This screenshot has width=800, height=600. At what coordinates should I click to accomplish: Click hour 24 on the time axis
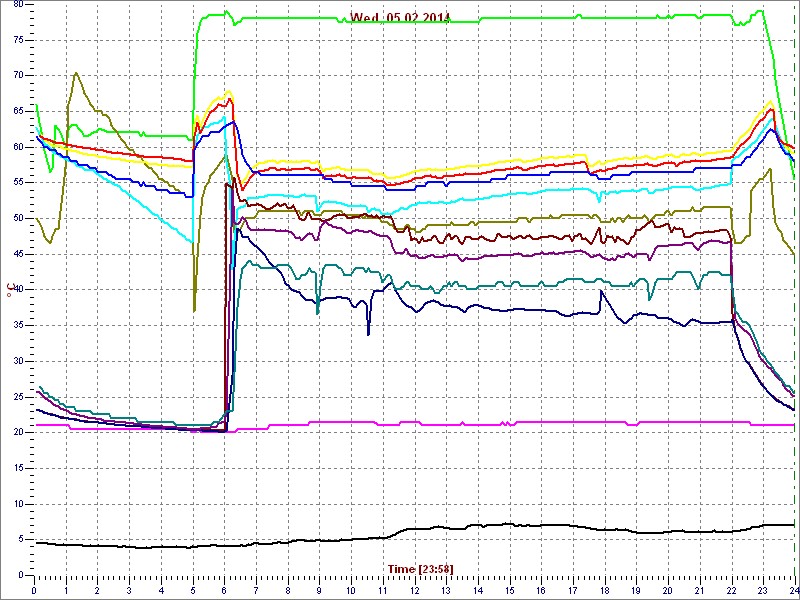click(793, 590)
